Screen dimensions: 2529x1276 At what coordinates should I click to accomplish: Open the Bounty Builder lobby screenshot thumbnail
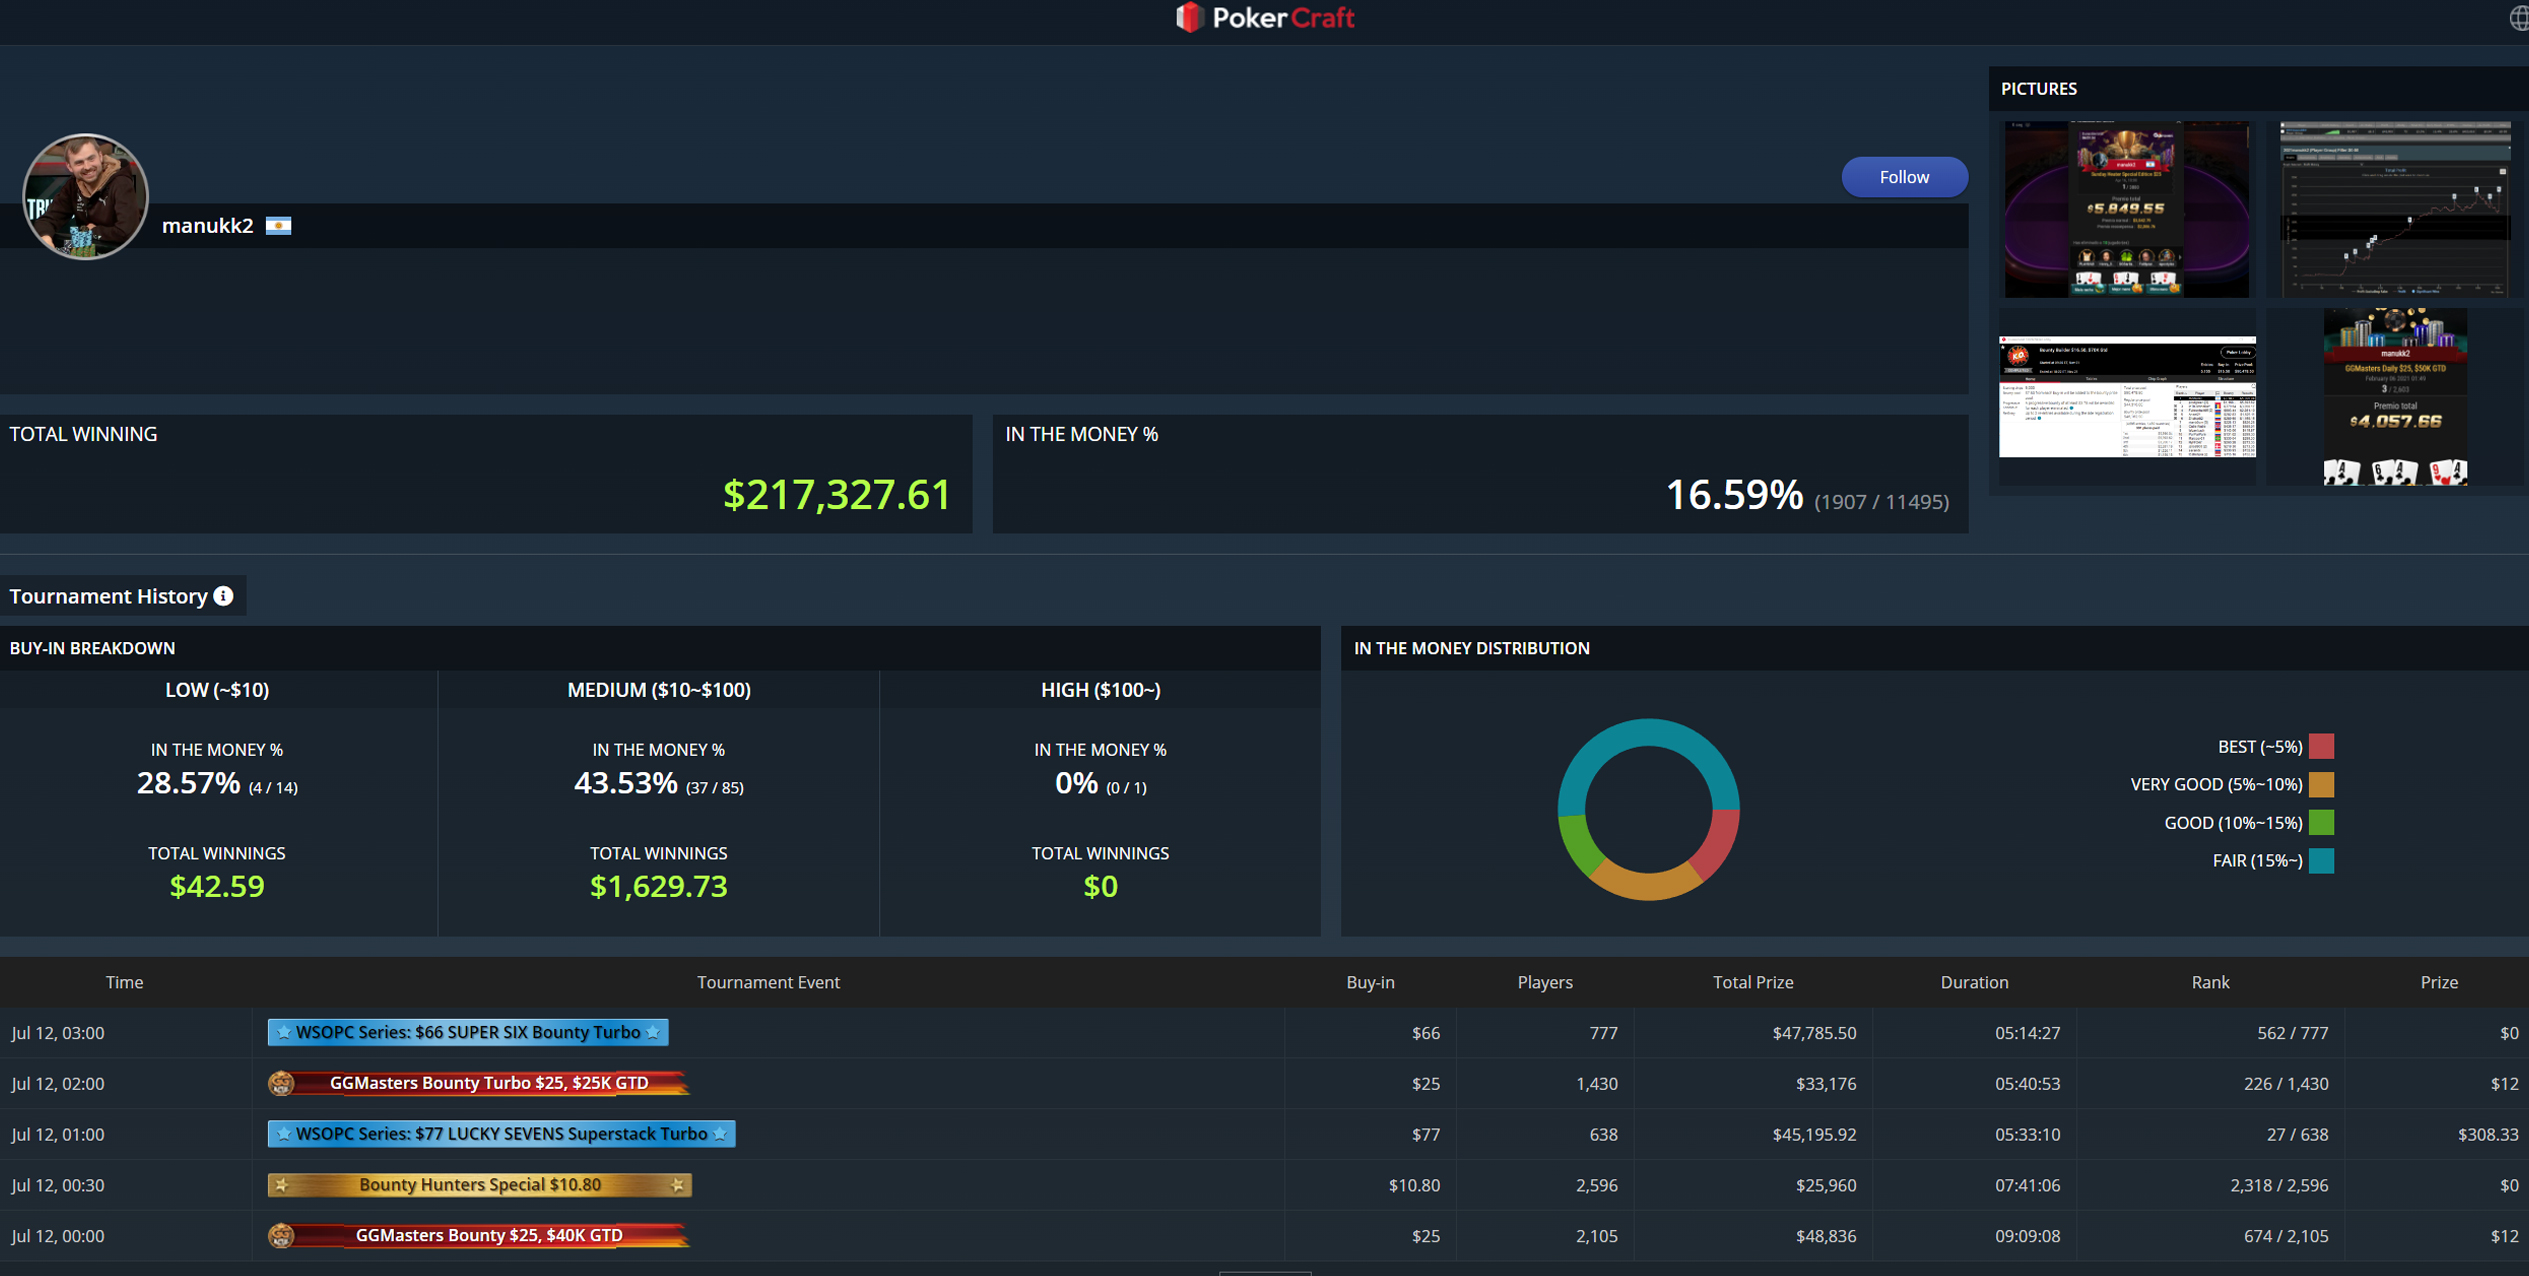[x=2127, y=397]
